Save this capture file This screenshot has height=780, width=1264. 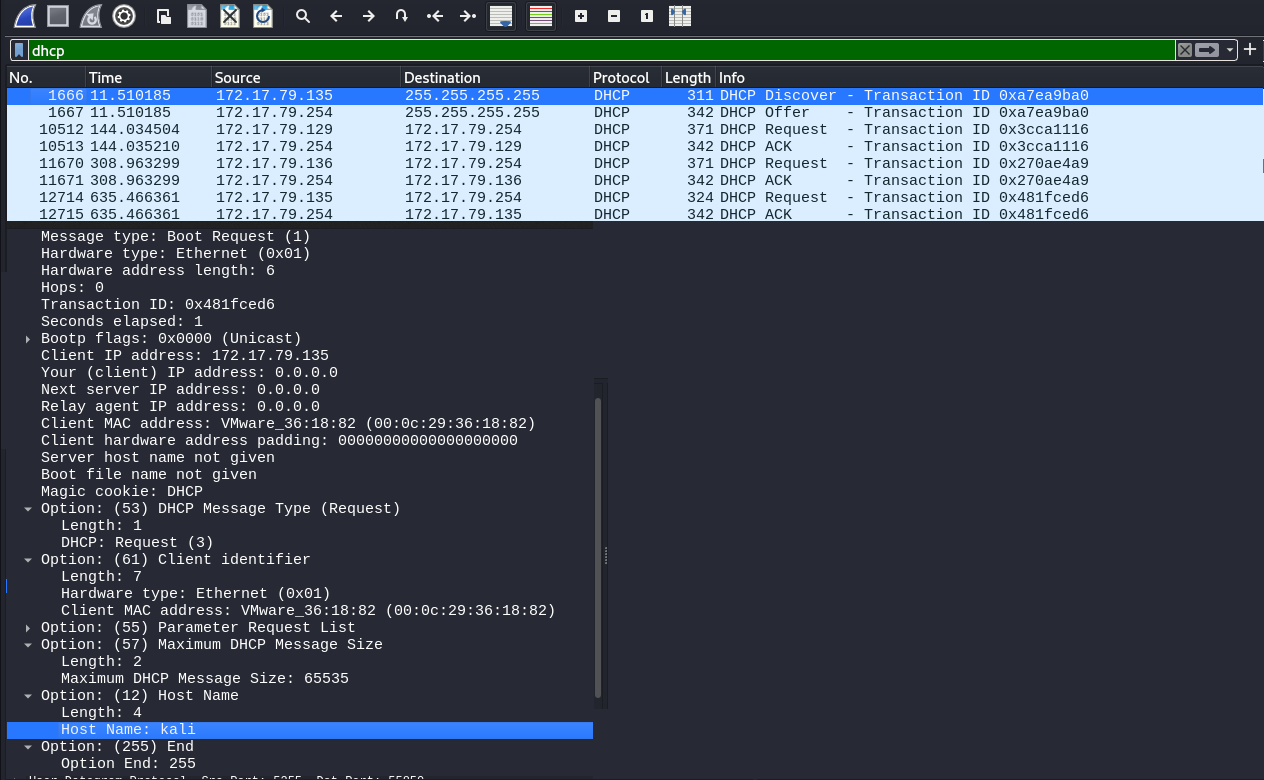pos(197,16)
